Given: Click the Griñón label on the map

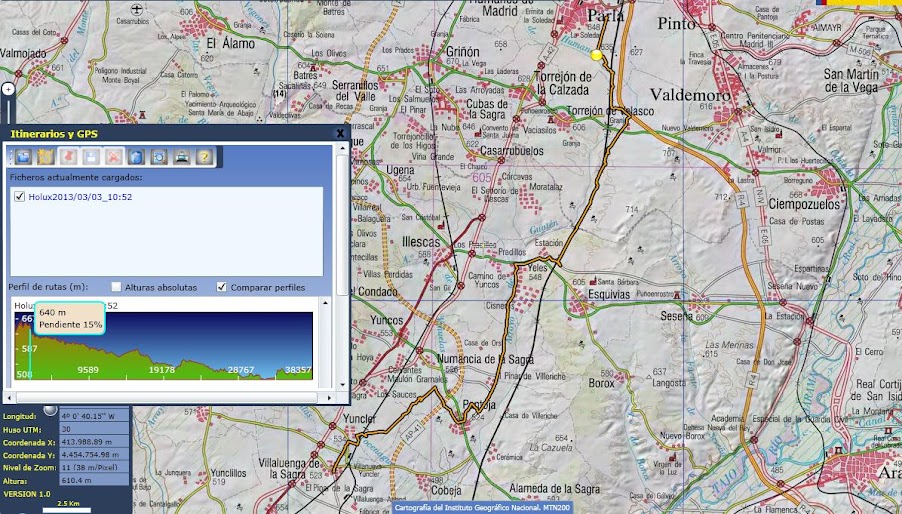Looking at the screenshot, I should (x=463, y=52).
